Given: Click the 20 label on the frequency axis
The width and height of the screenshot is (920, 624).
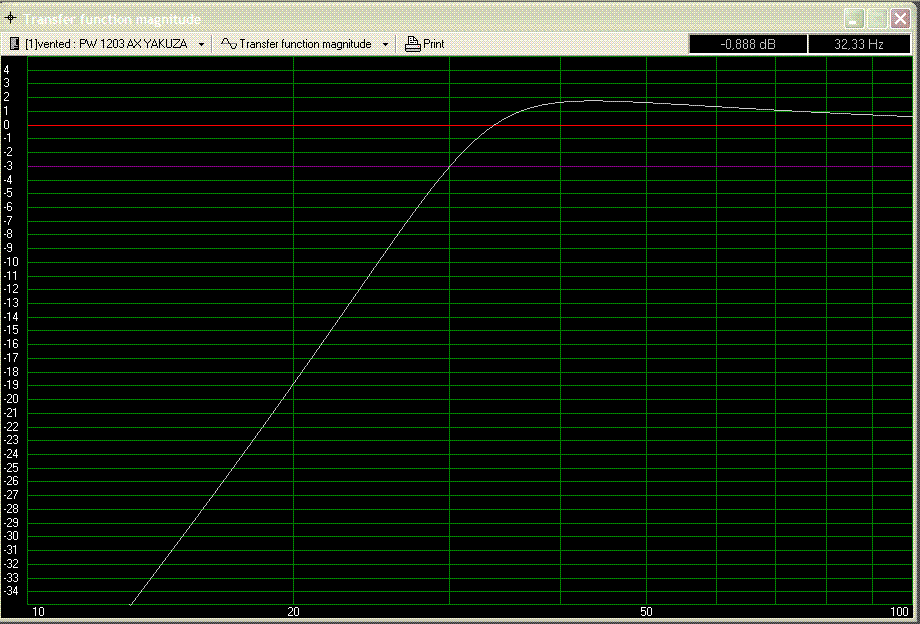Looking at the screenshot, I should (293, 612).
